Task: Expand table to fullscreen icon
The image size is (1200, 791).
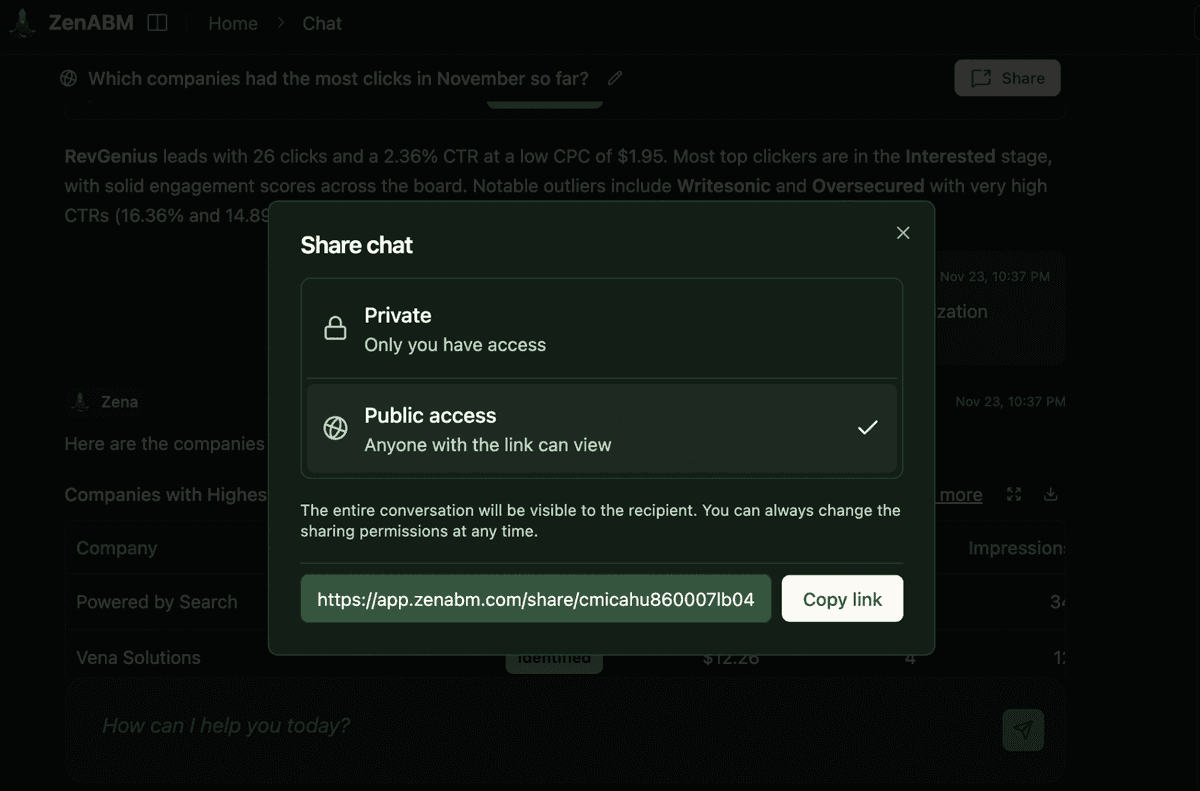Action: pyautogui.click(x=1014, y=494)
